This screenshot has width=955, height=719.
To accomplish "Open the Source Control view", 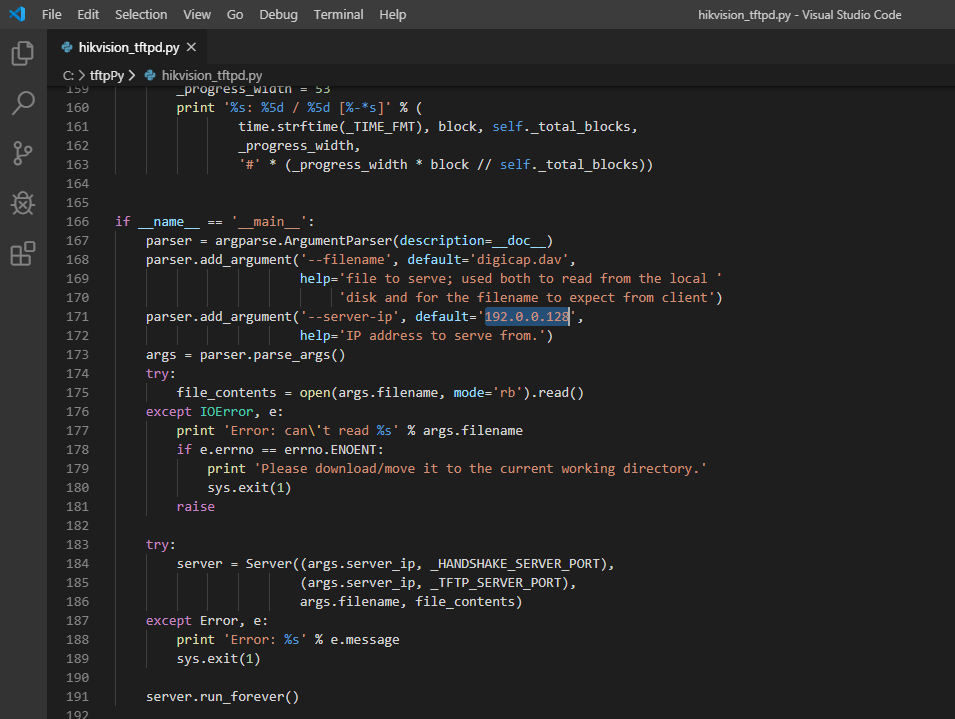I will pyautogui.click(x=22, y=153).
